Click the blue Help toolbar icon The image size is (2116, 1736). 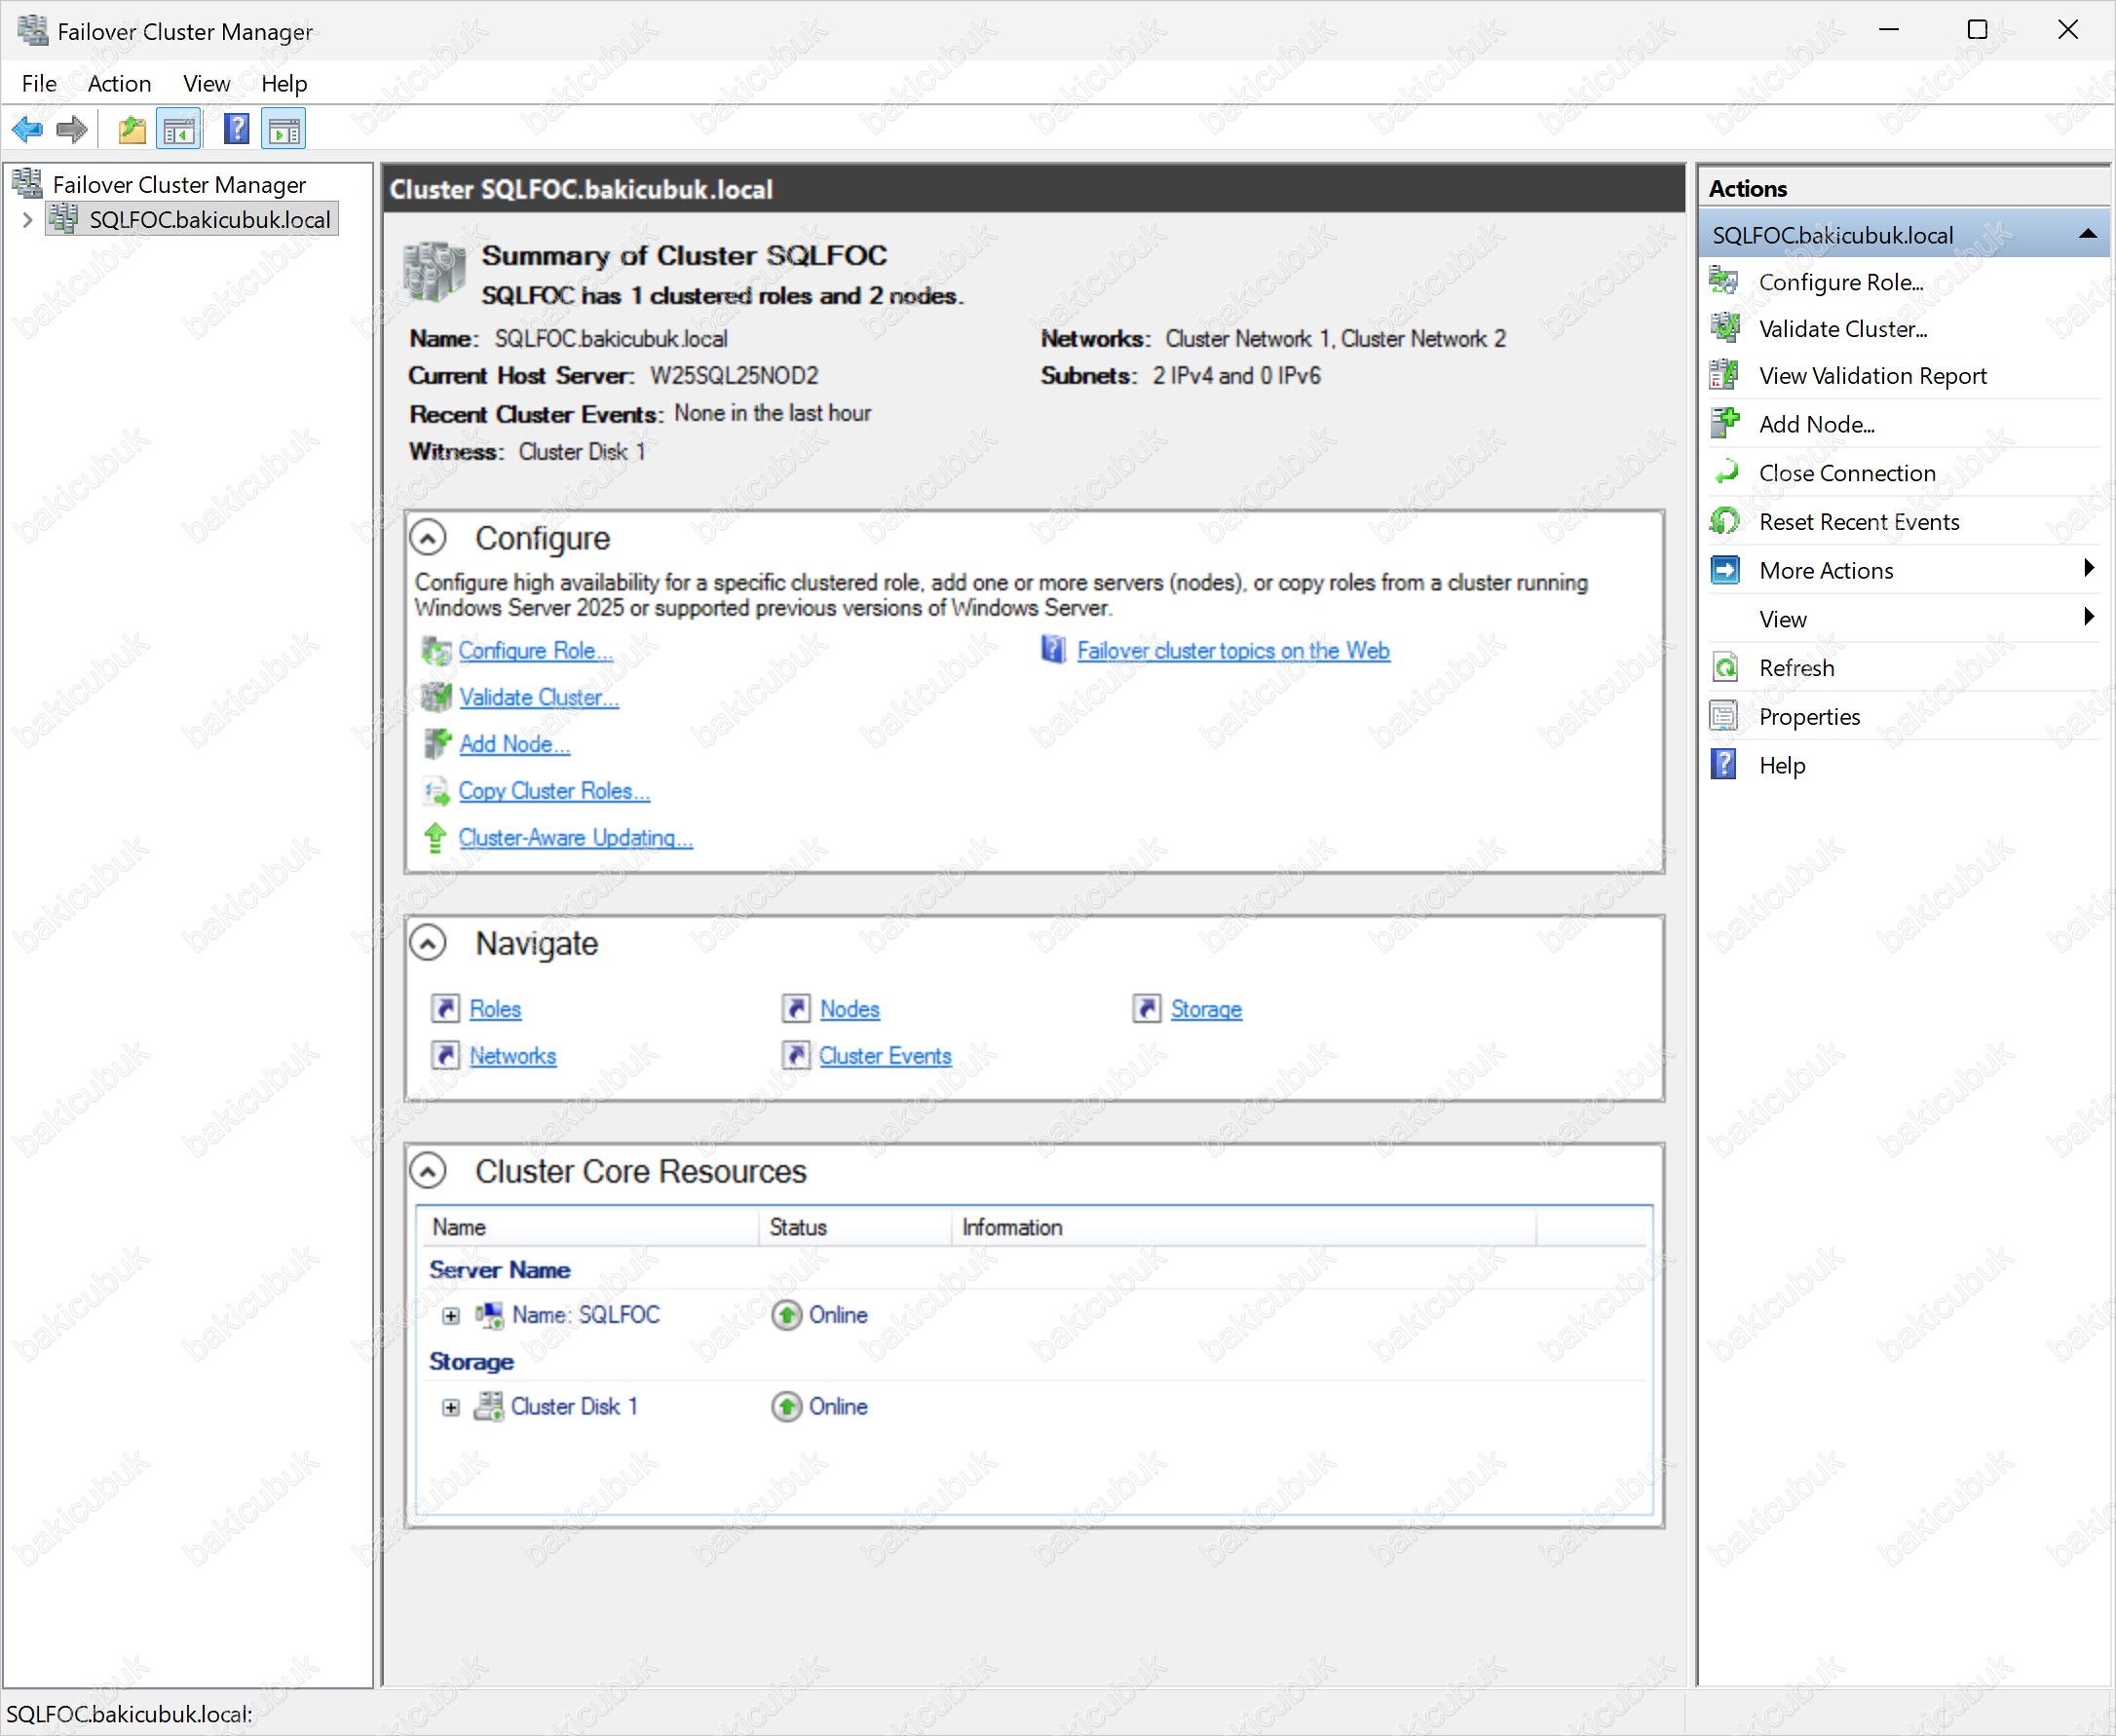(x=237, y=129)
